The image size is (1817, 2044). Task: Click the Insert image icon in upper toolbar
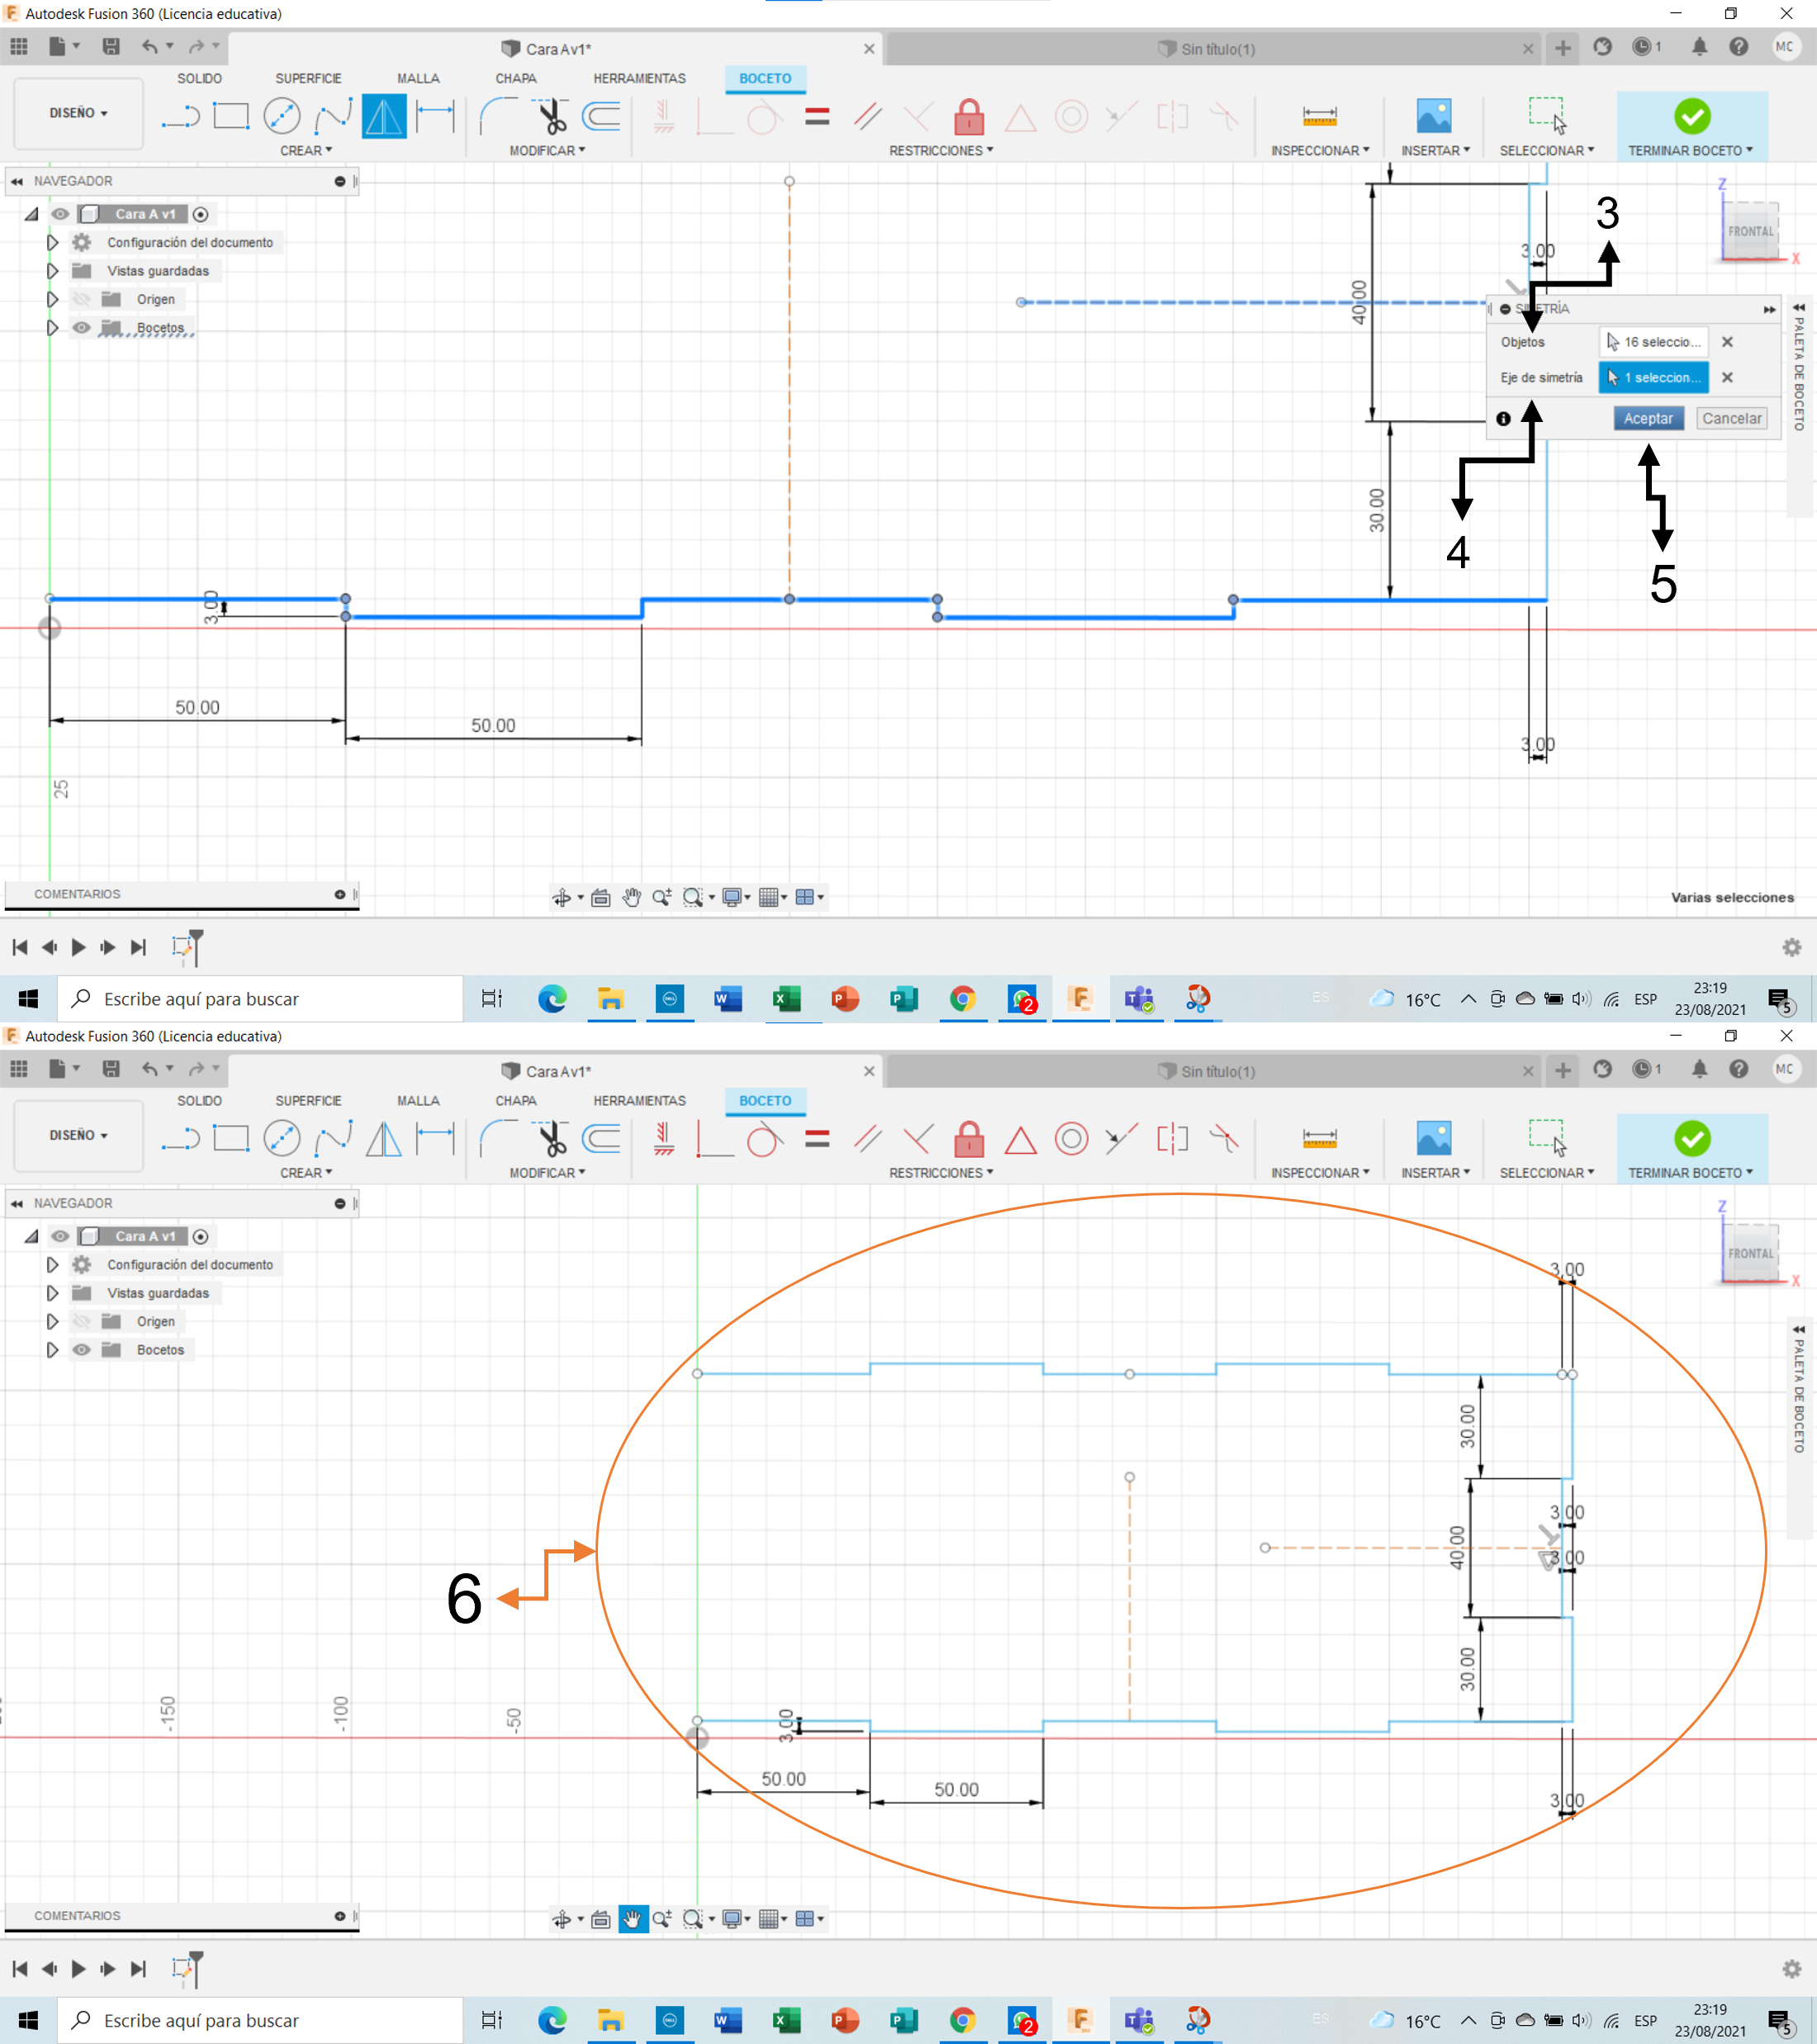[x=1434, y=116]
